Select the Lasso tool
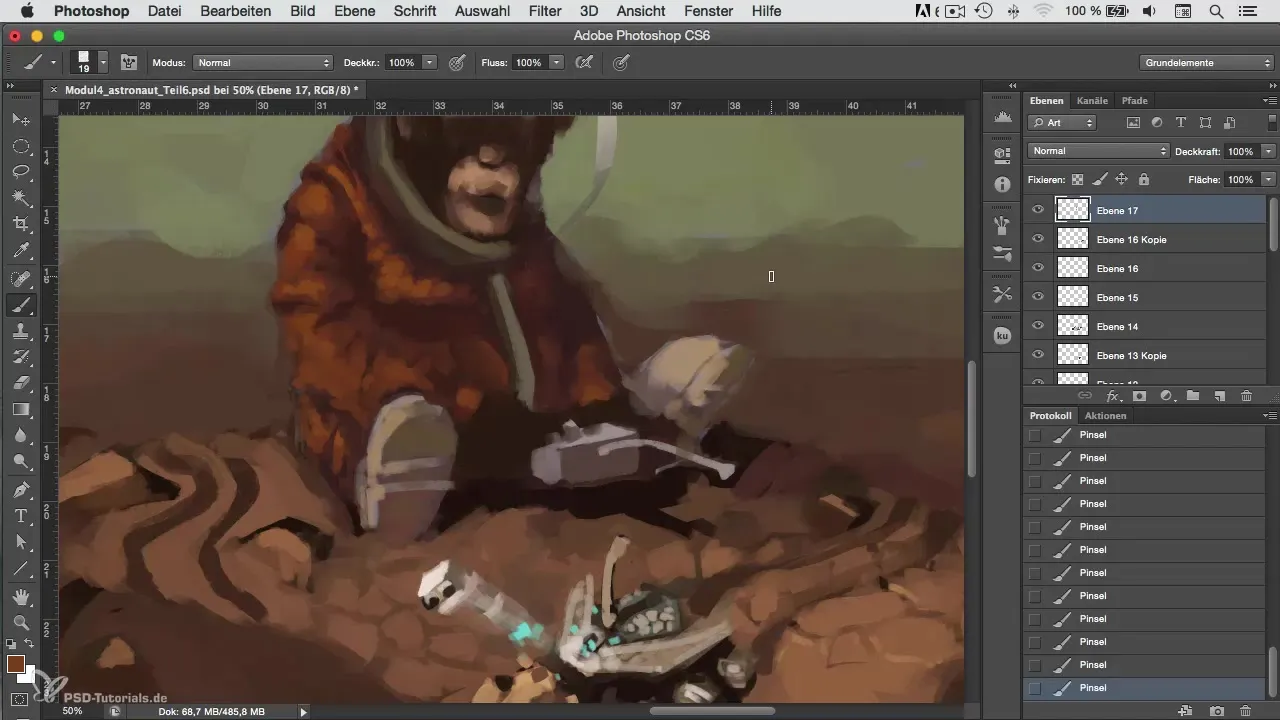Image resolution: width=1280 pixels, height=720 pixels. [21, 172]
